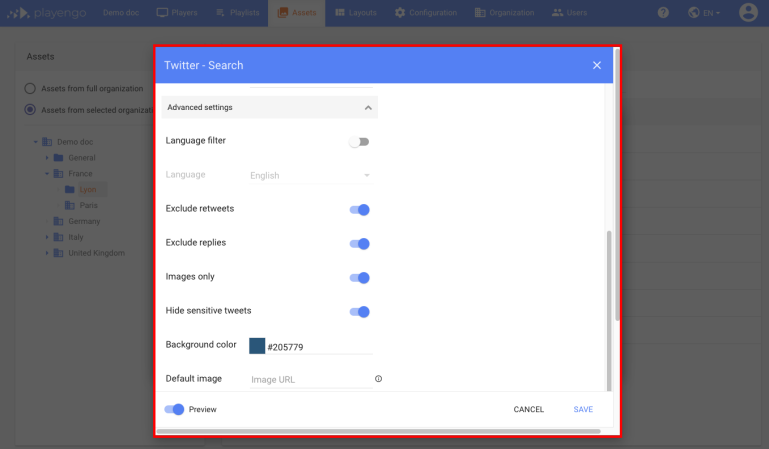Click the Italy building icon
The image size is (769, 449).
tap(58, 237)
